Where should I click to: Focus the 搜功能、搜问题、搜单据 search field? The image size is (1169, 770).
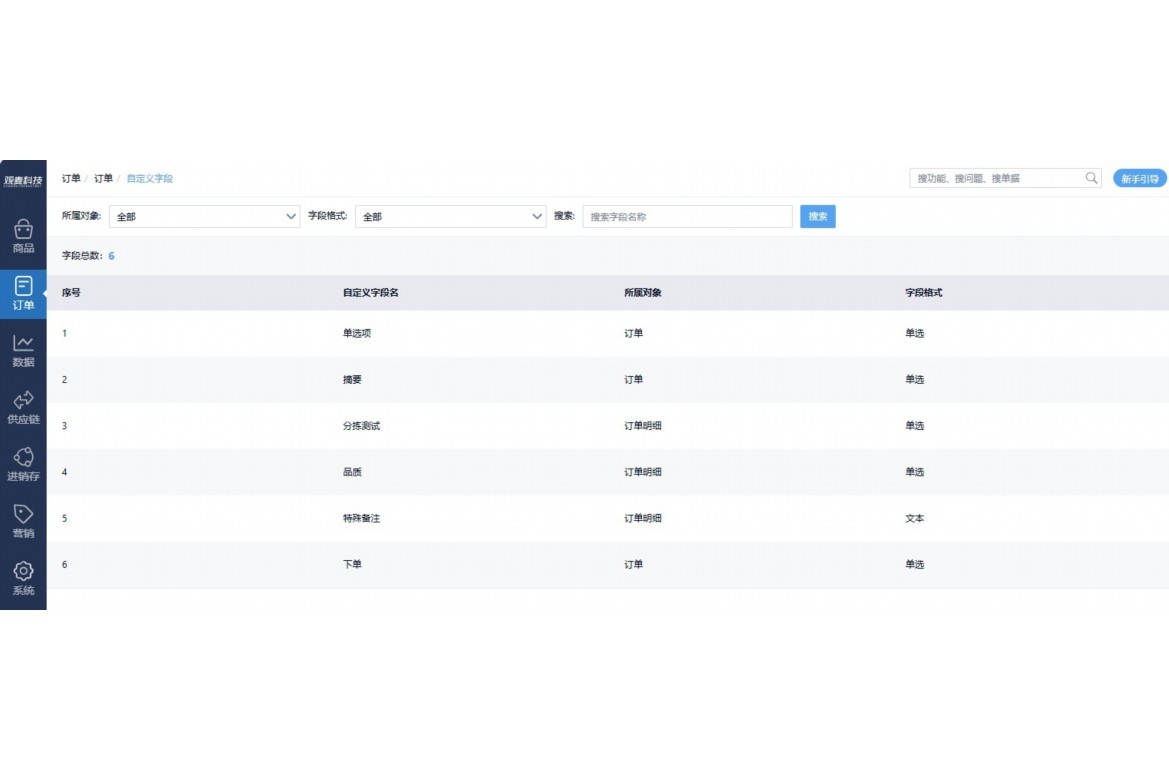click(x=995, y=178)
